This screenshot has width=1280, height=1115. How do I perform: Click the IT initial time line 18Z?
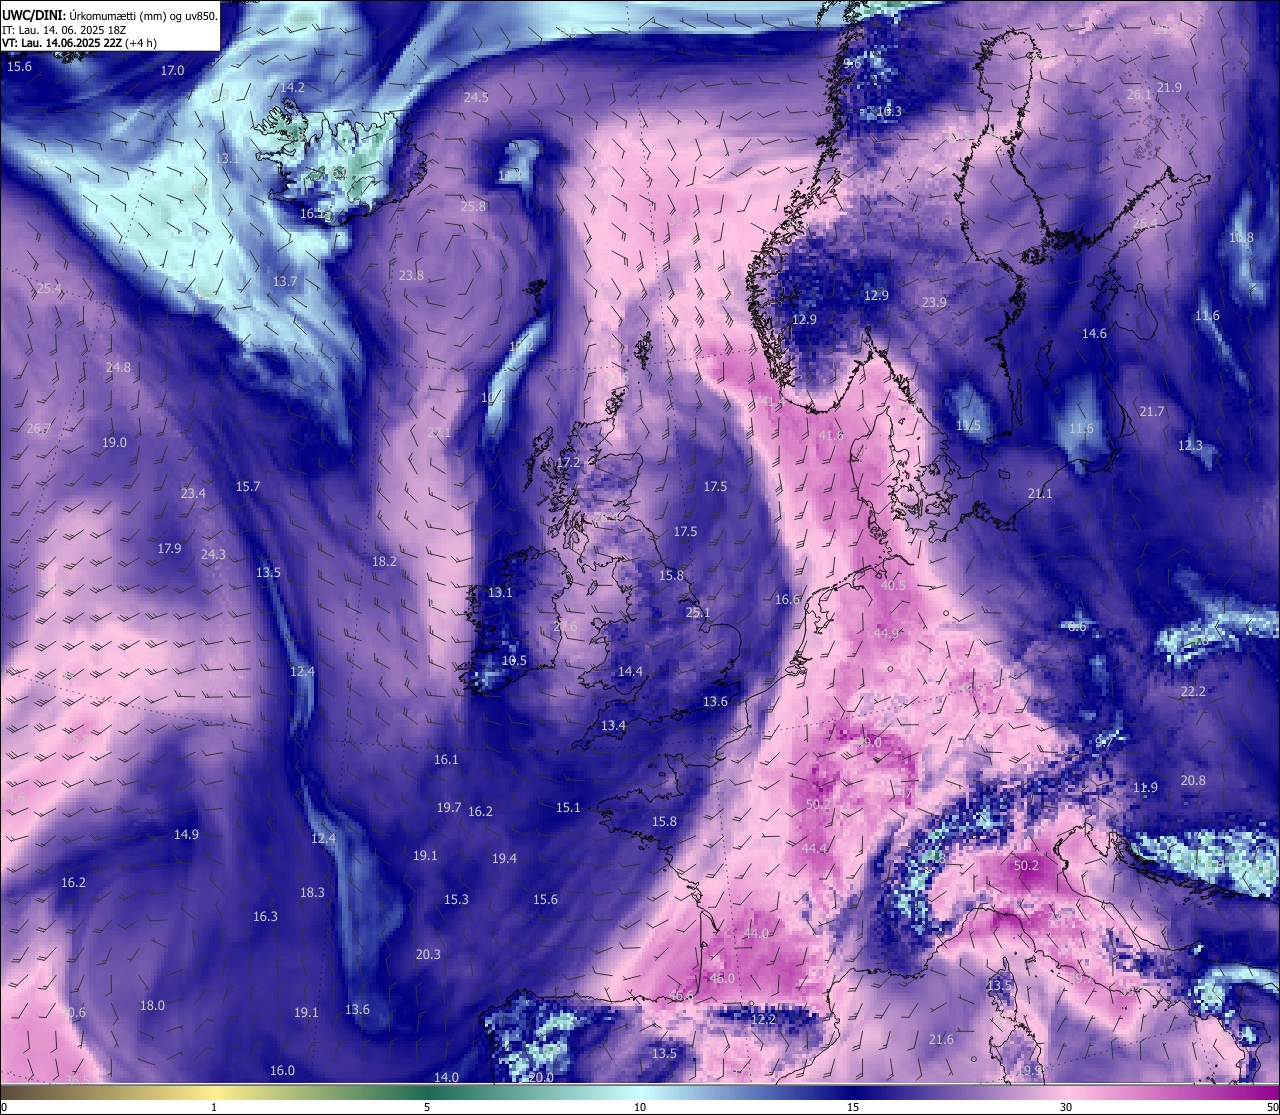click(63, 29)
